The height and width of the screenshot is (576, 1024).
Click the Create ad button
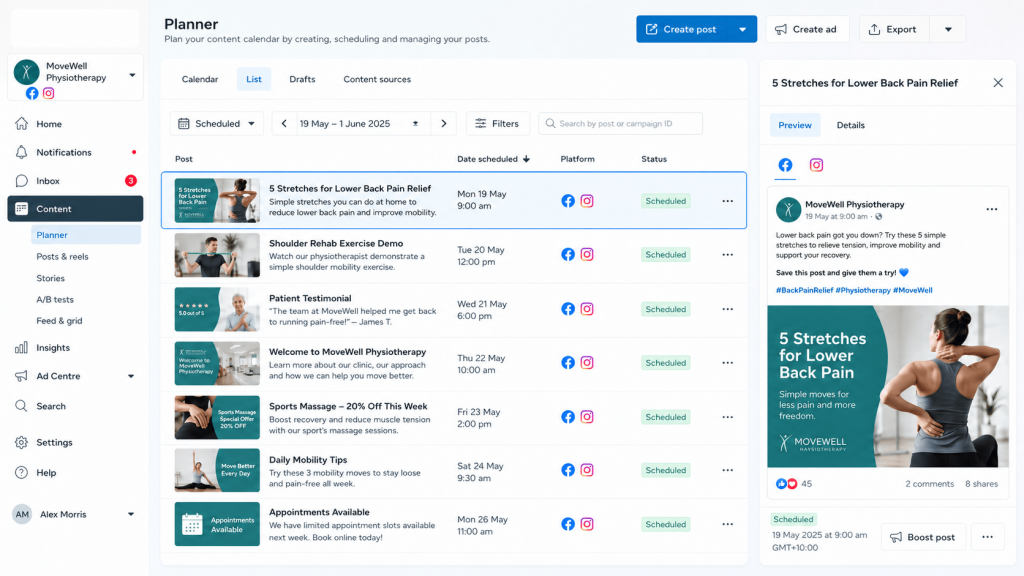click(807, 29)
